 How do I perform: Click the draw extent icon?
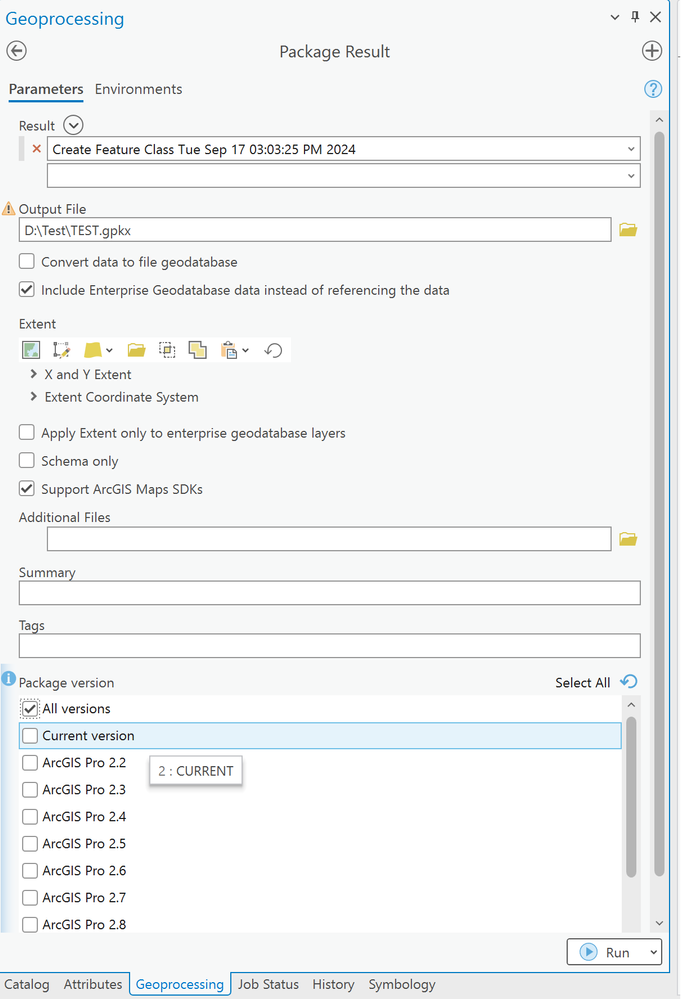click(x=61, y=350)
